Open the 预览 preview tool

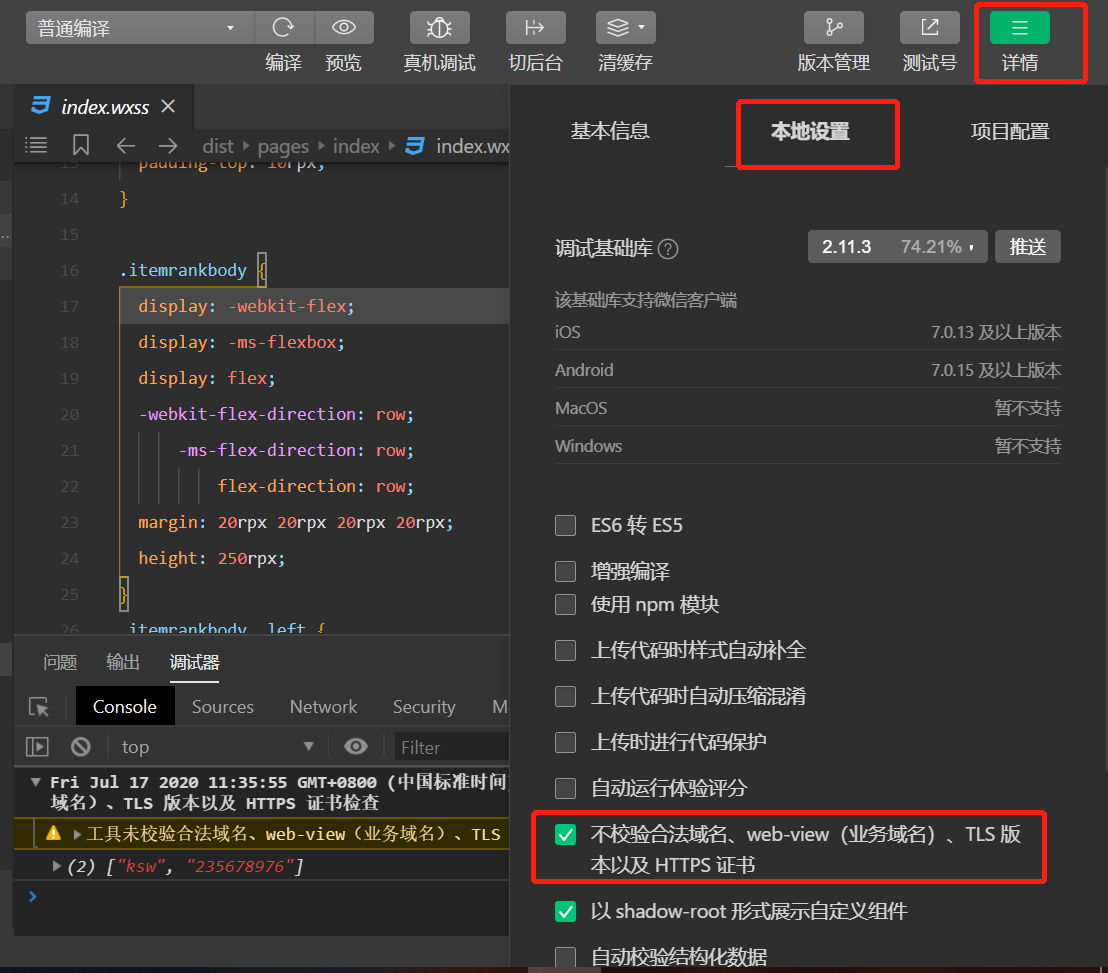pos(344,27)
